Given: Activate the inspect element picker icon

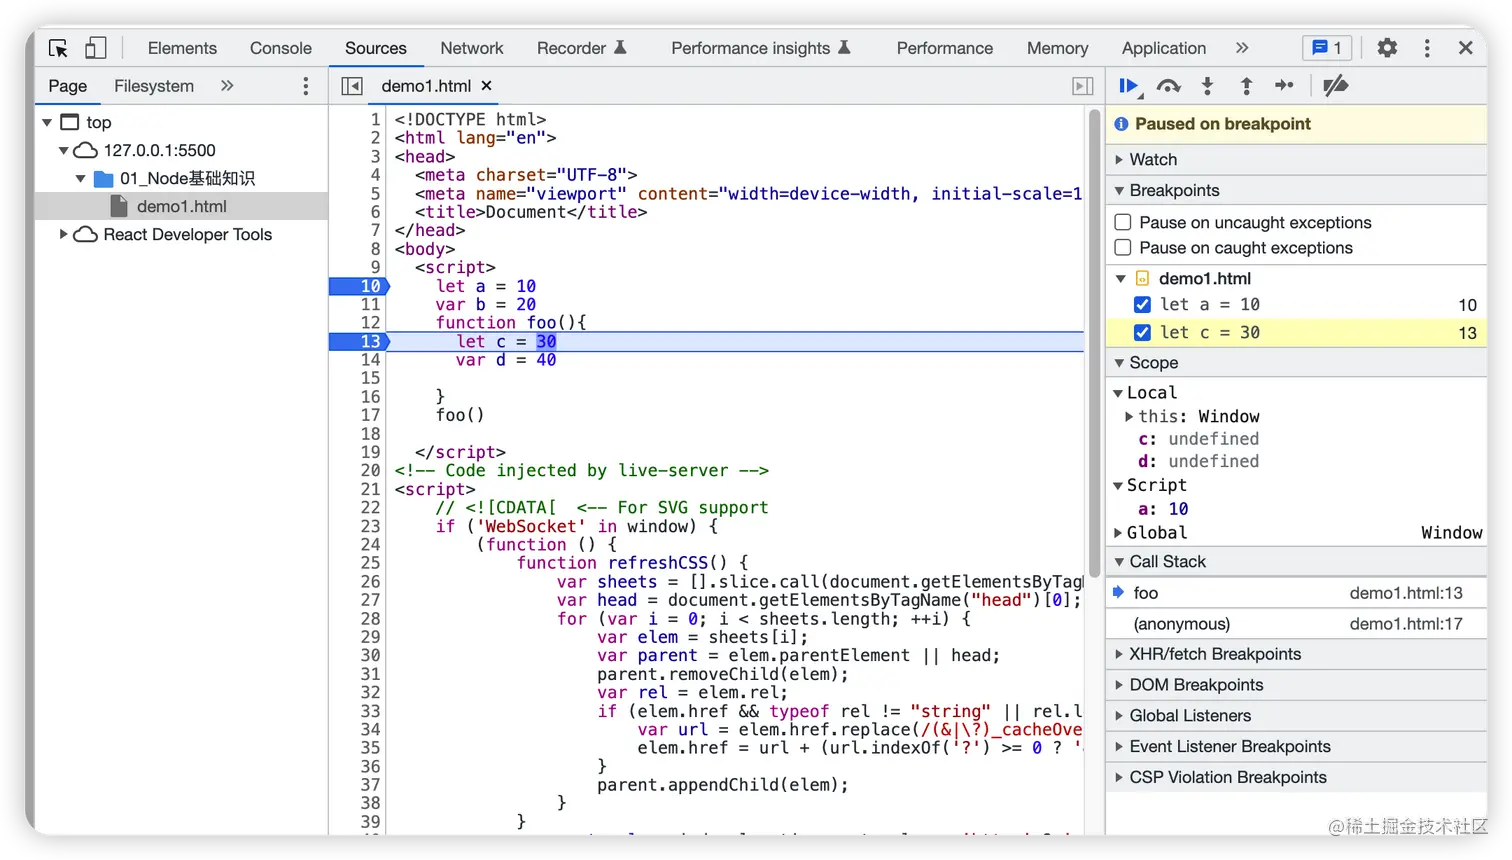Looking at the screenshot, I should [58, 48].
